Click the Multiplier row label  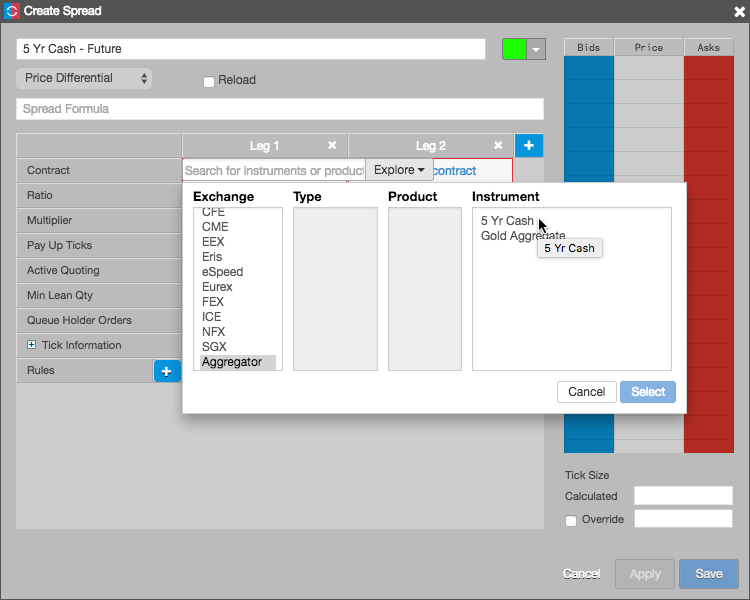(x=49, y=220)
